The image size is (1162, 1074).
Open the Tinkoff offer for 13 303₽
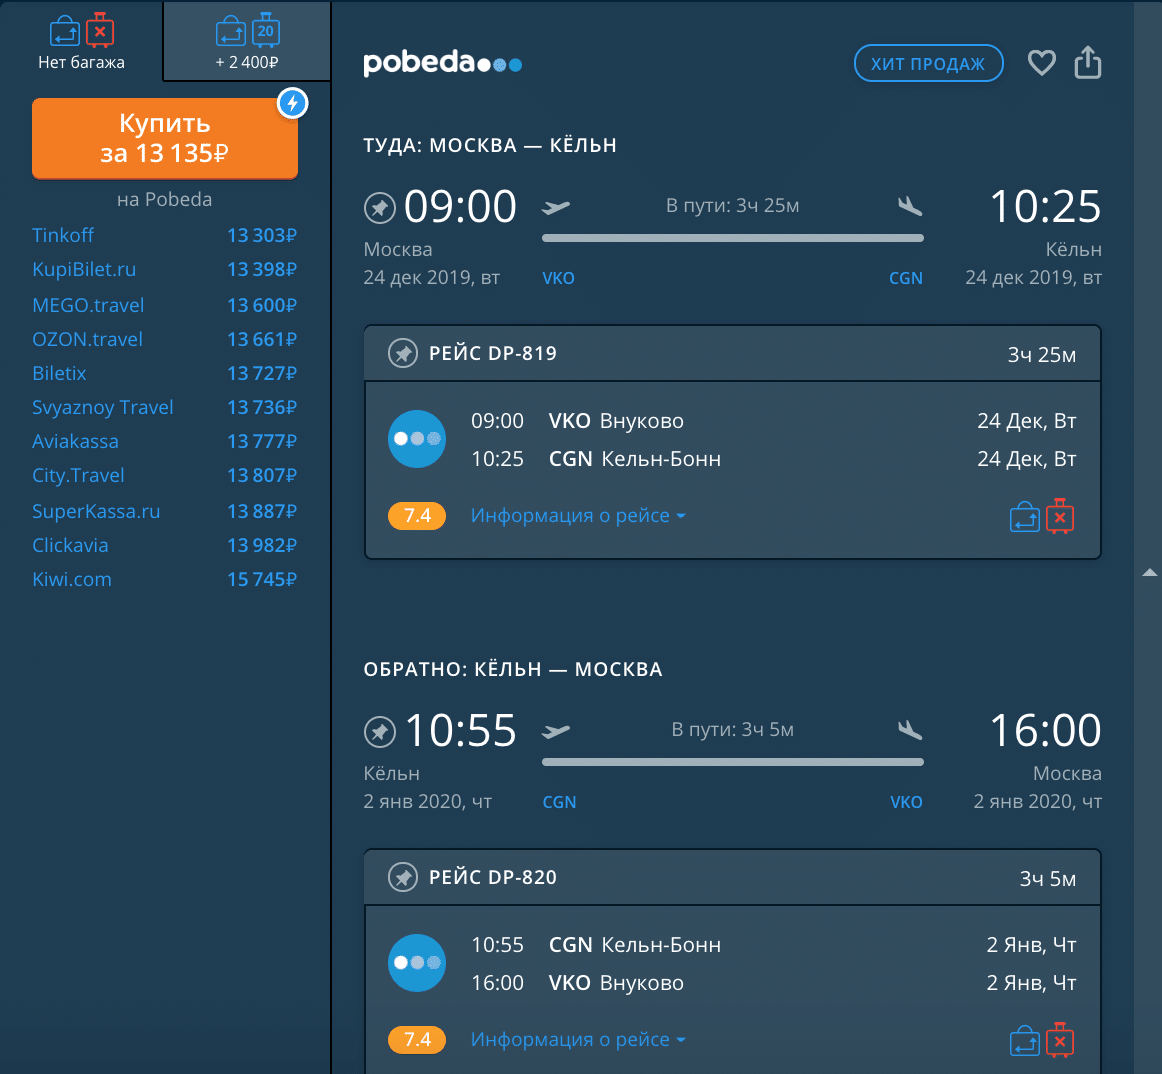165,235
